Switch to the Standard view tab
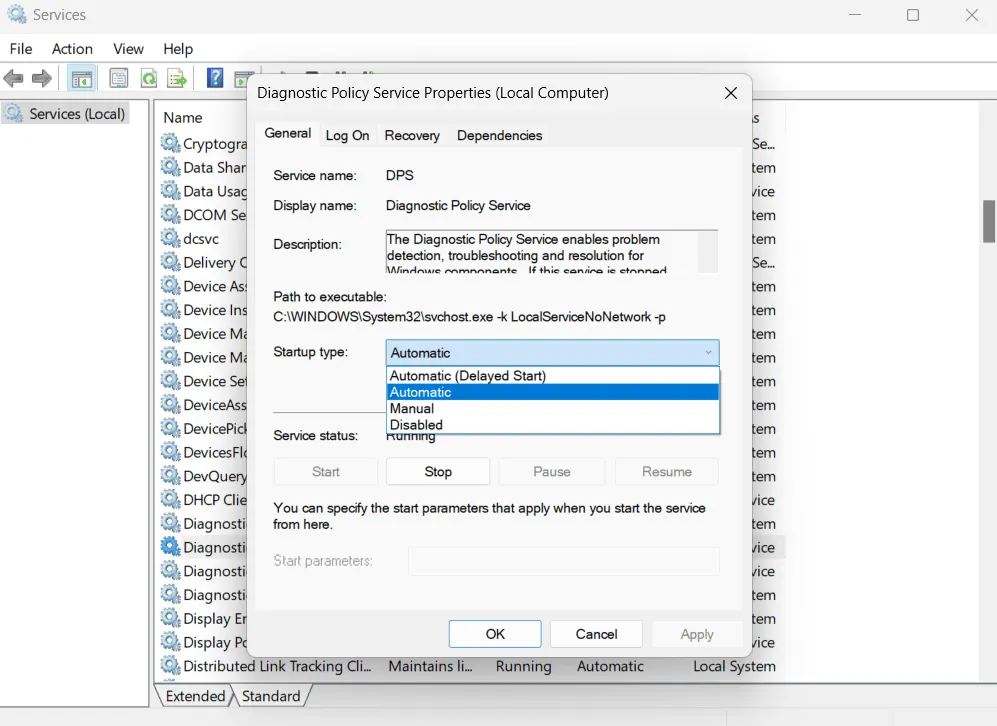Viewport: 997px width, 726px height. (x=271, y=696)
